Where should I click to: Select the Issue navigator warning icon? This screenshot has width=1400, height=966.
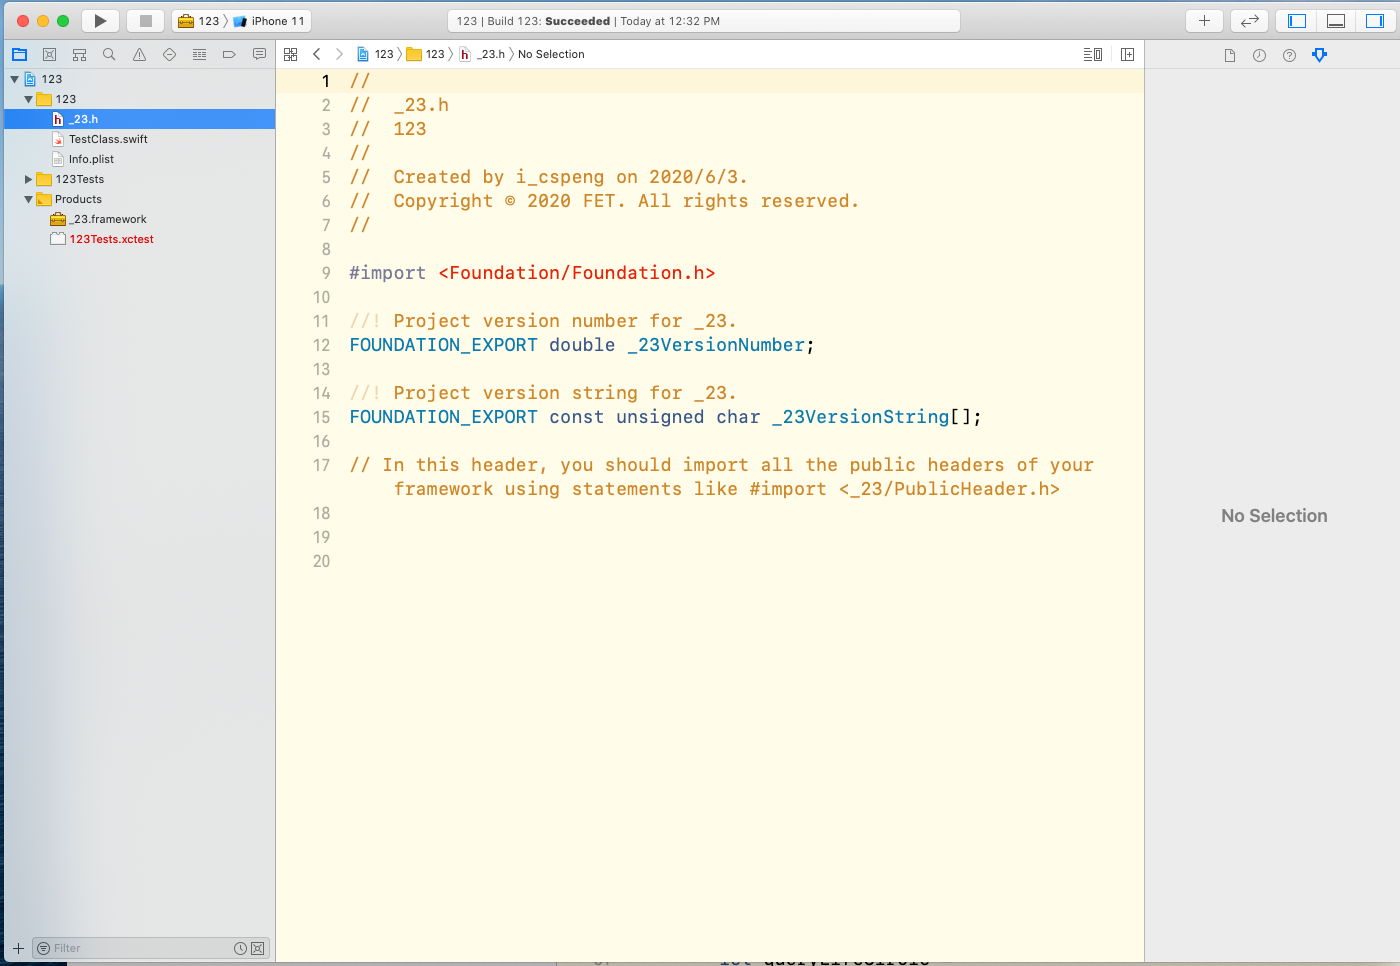click(139, 54)
